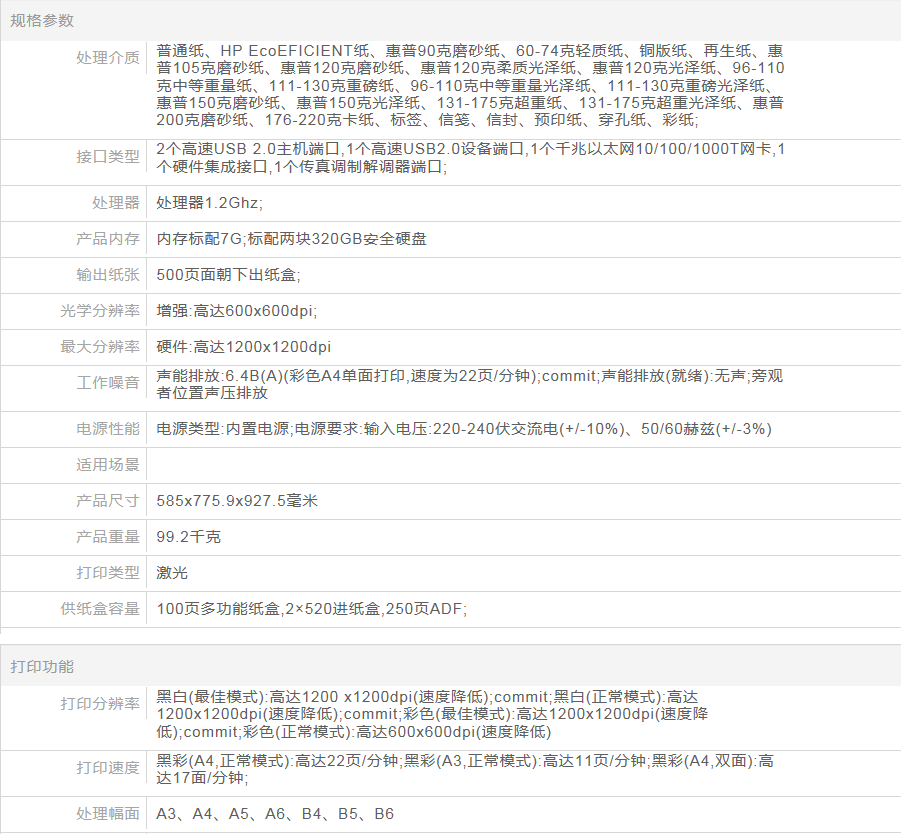Click the 处理幅面 value A3、A4、A5 list

(275, 814)
